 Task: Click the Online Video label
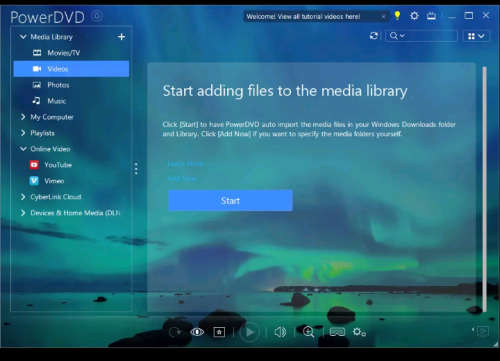(50, 149)
